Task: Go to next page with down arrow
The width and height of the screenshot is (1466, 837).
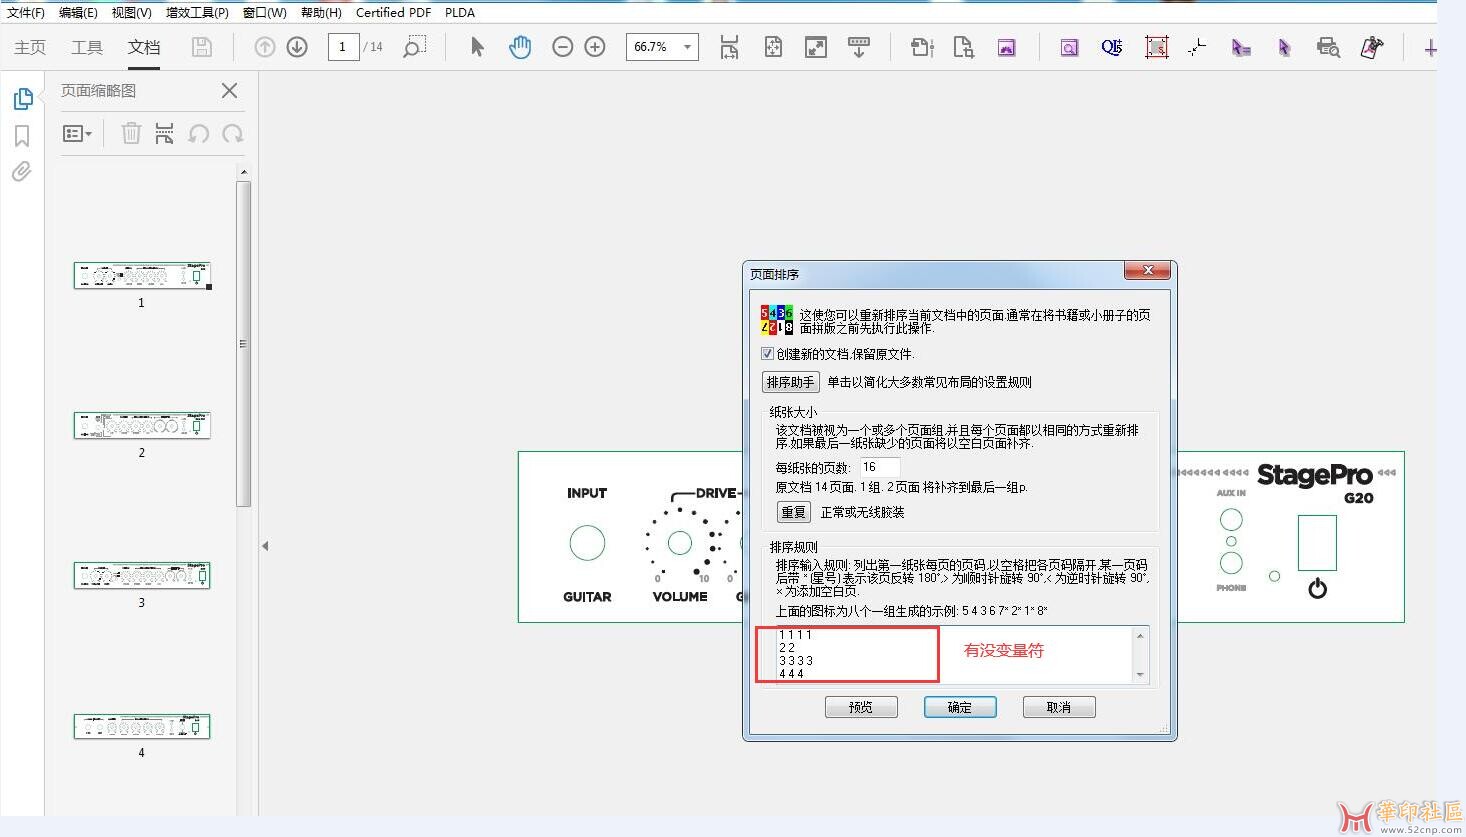Action: point(297,47)
